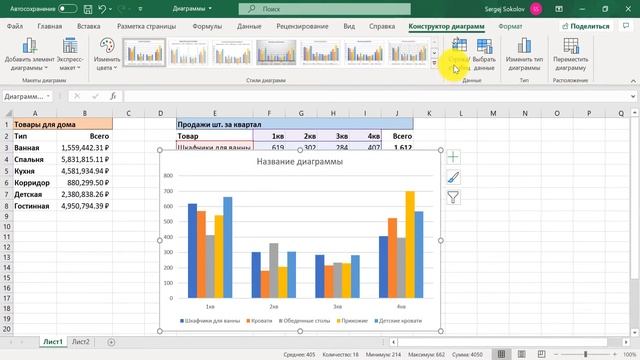
Task: Click the search box Поиск
Action: click(325, 9)
